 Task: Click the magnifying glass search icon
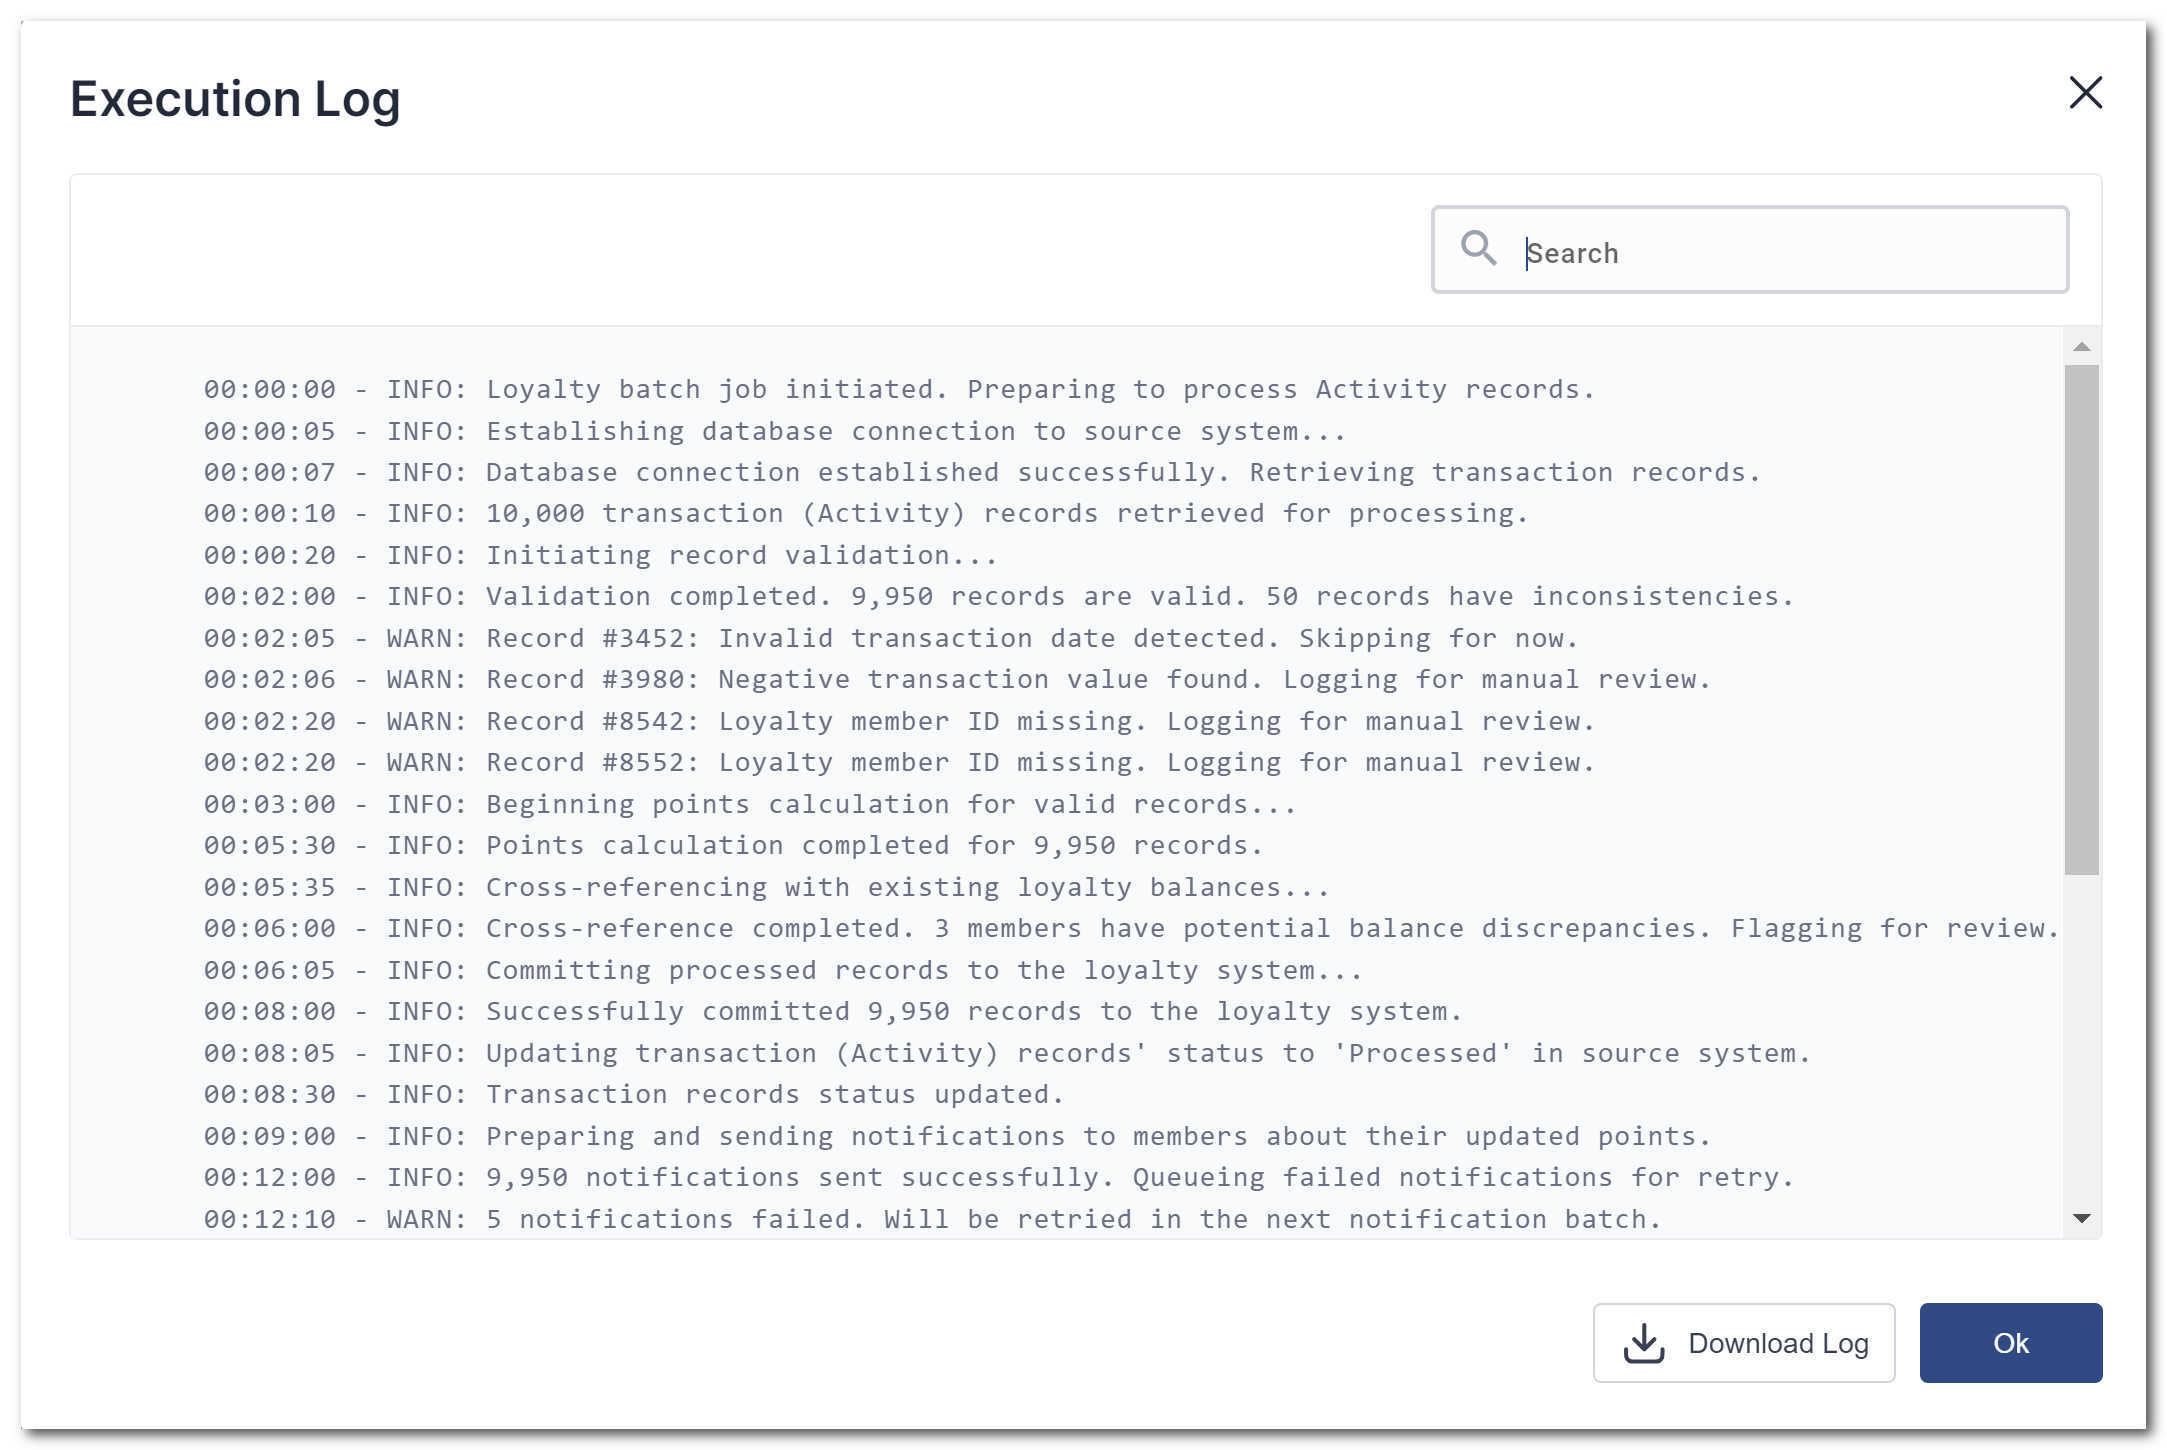point(1478,248)
